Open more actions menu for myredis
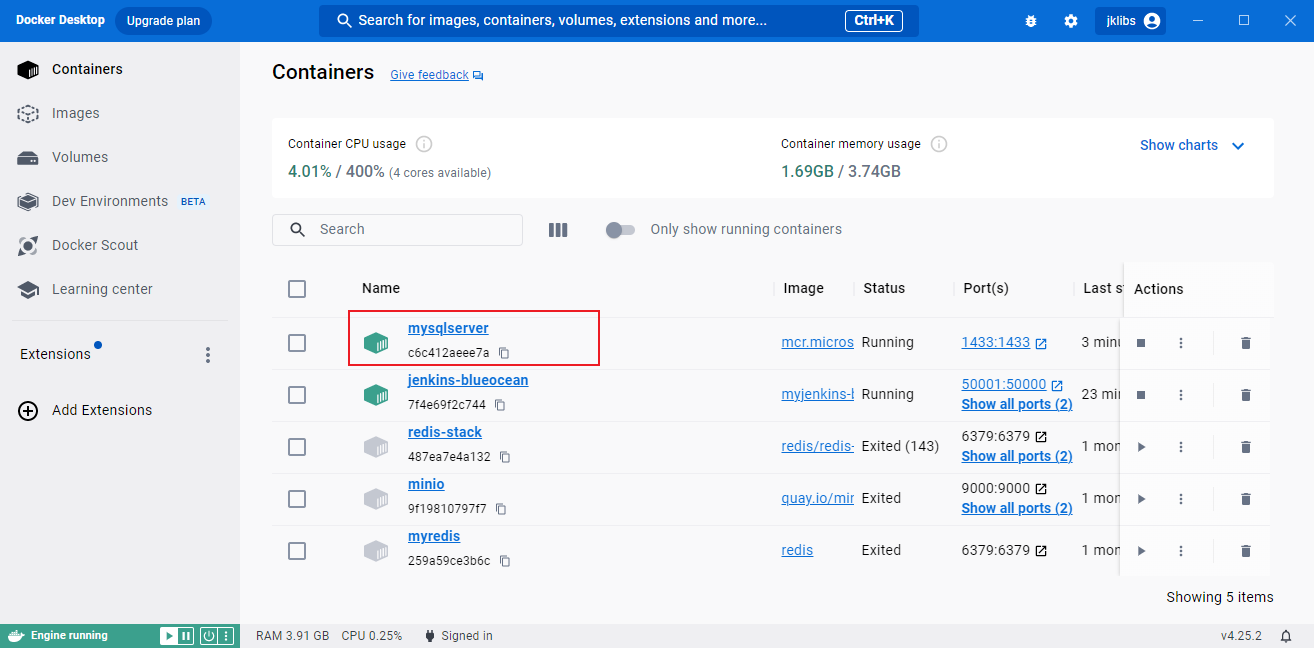The height and width of the screenshot is (648, 1314). click(x=1181, y=551)
